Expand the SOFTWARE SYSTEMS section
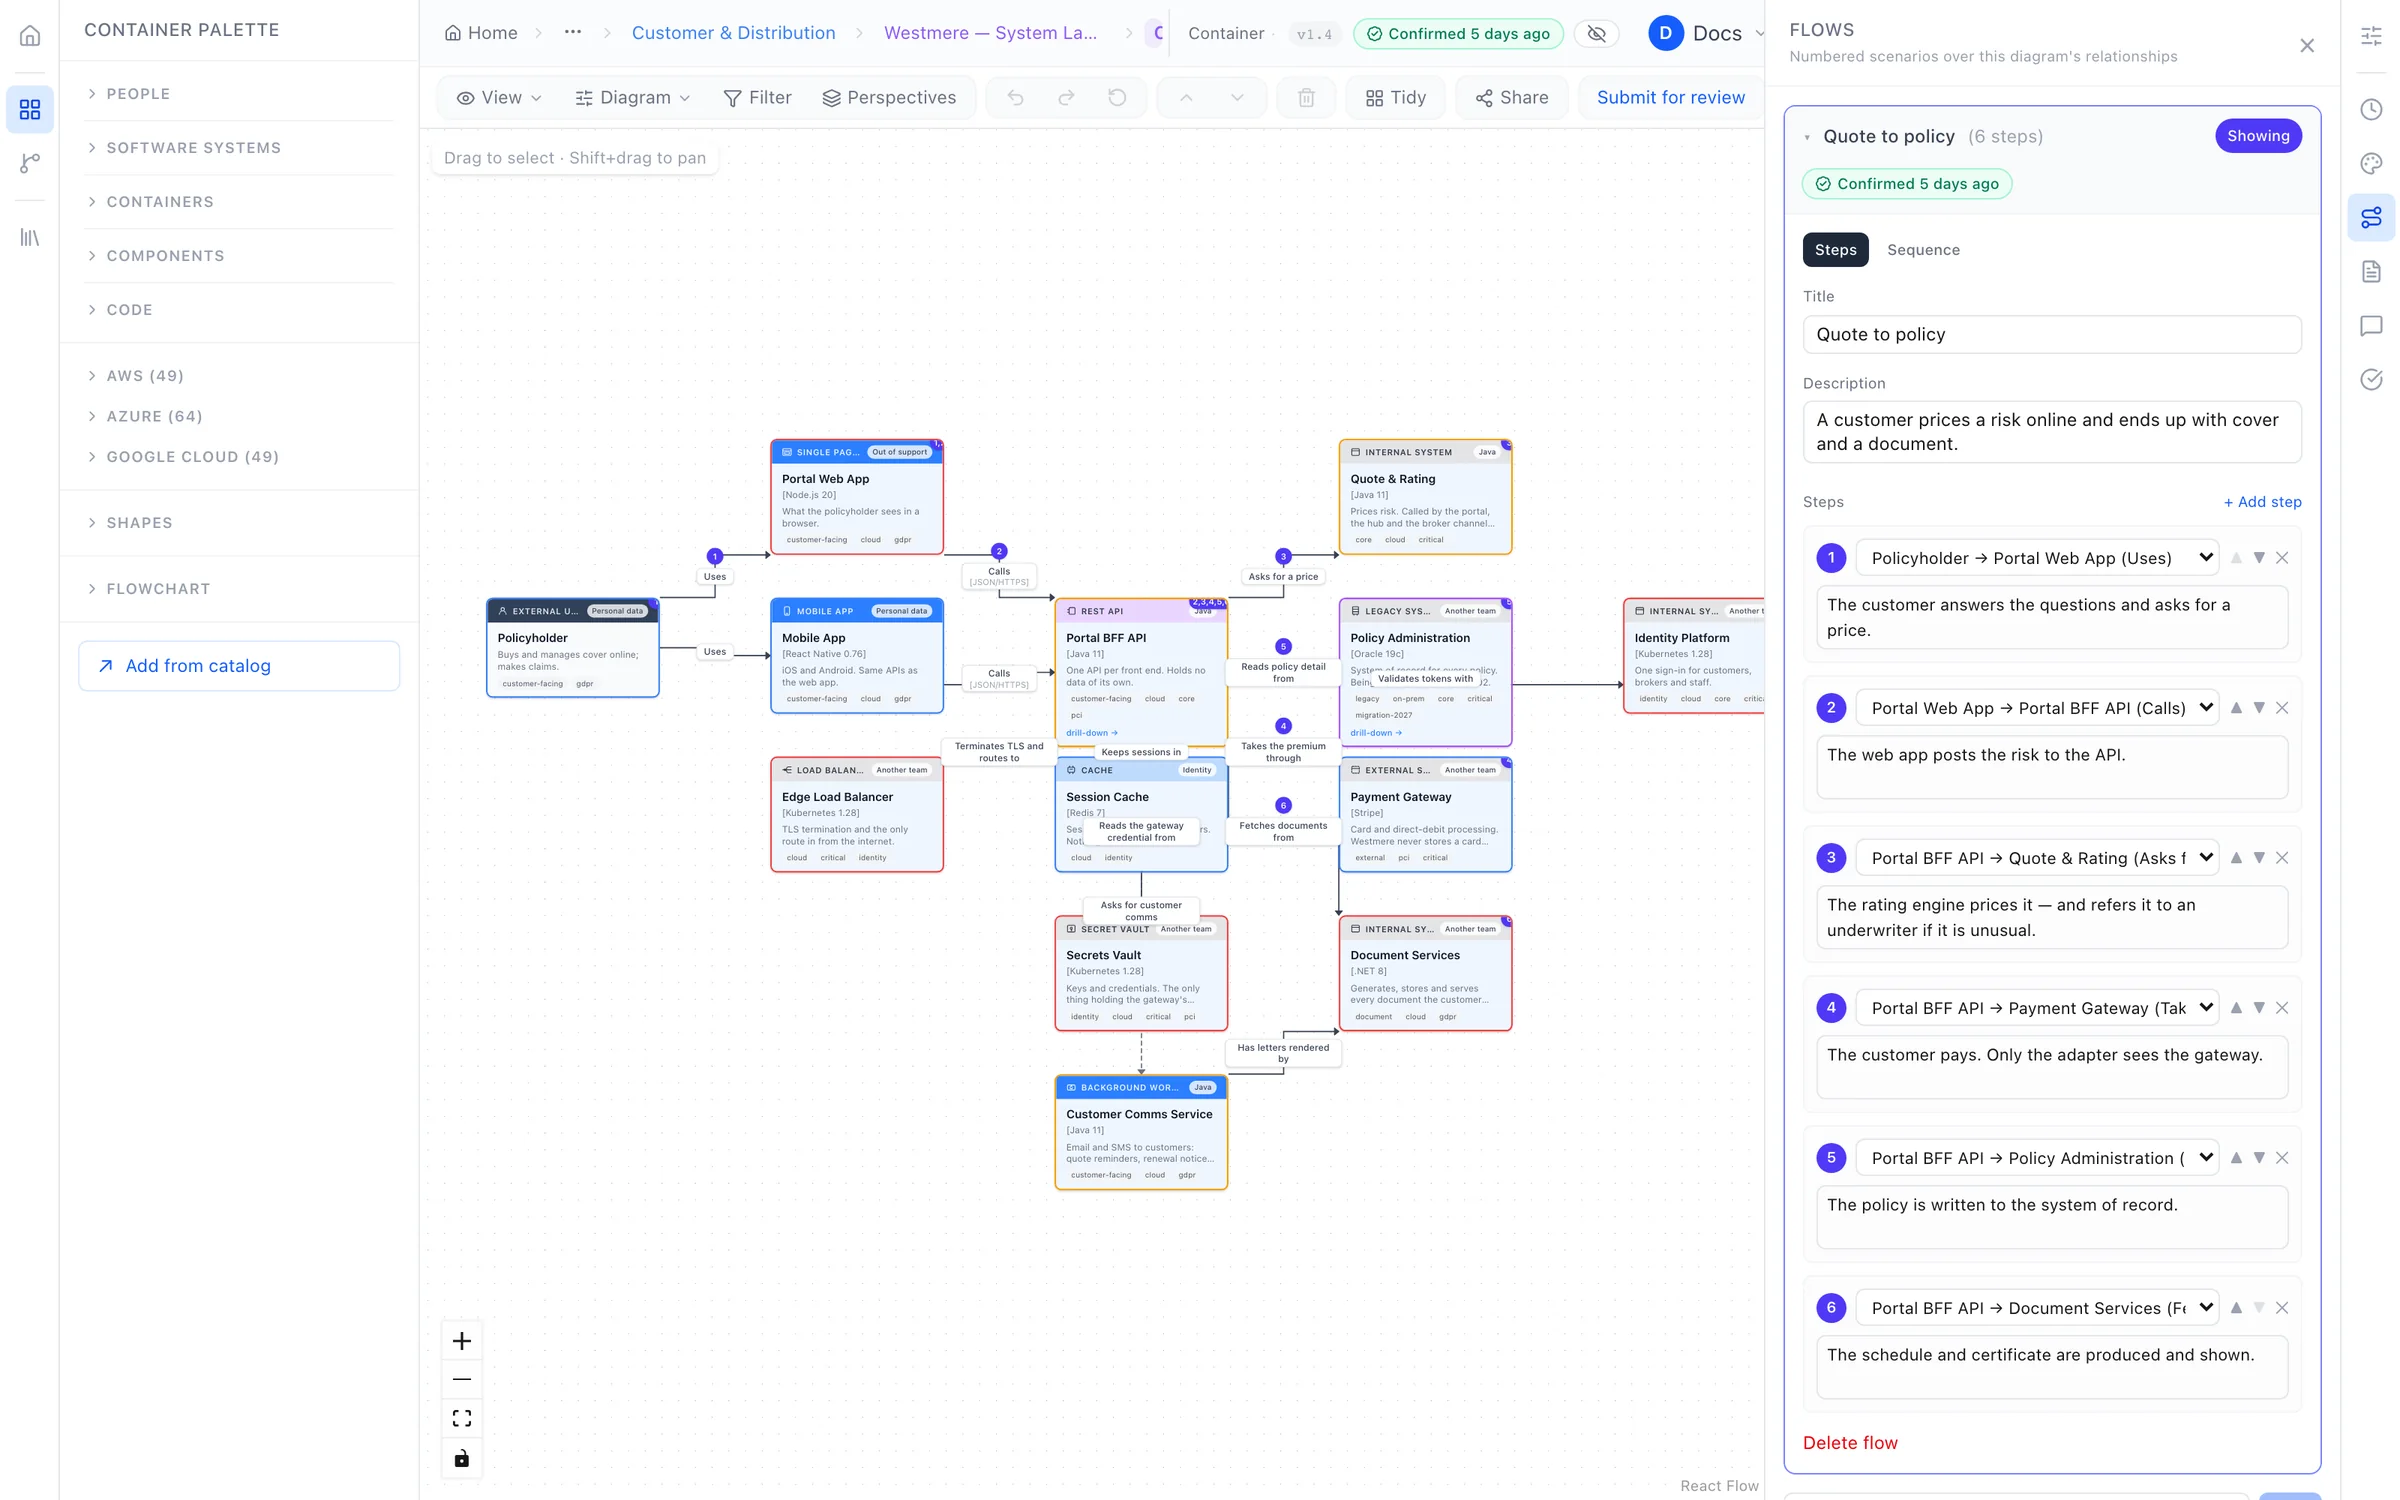Viewport: 2400px width, 1500px height. (x=239, y=148)
